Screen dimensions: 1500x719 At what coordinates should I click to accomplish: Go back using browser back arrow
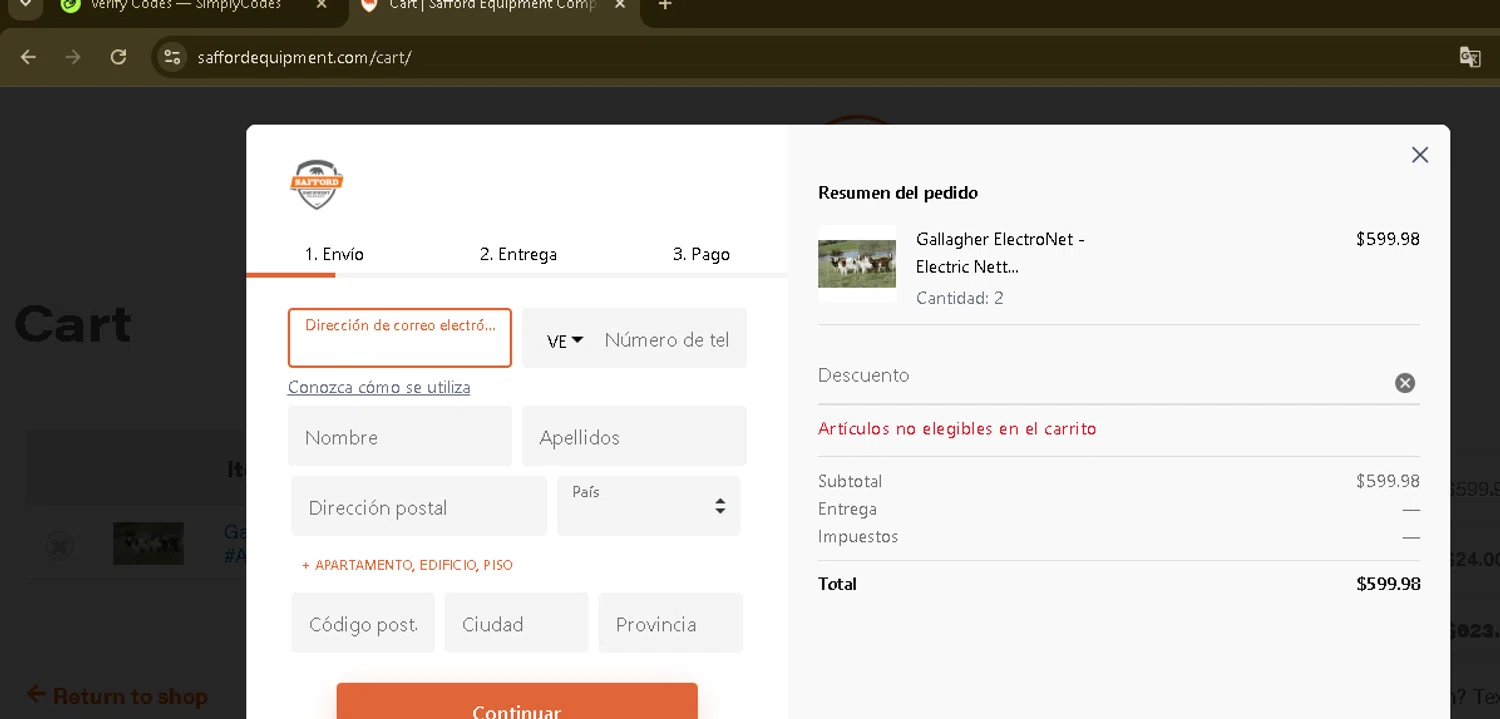click(28, 57)
